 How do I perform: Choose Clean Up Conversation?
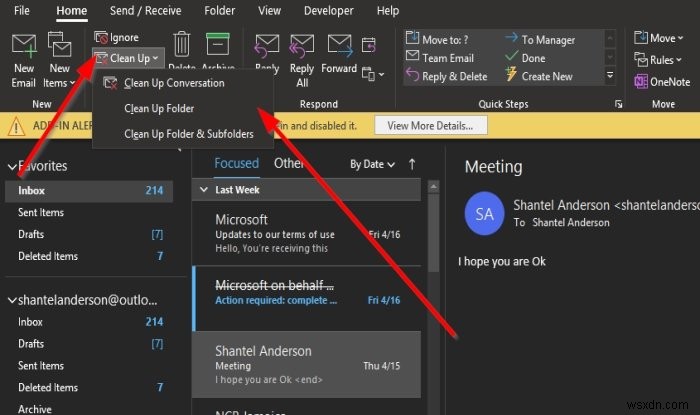pyautogui.click(x=183, y=83)
